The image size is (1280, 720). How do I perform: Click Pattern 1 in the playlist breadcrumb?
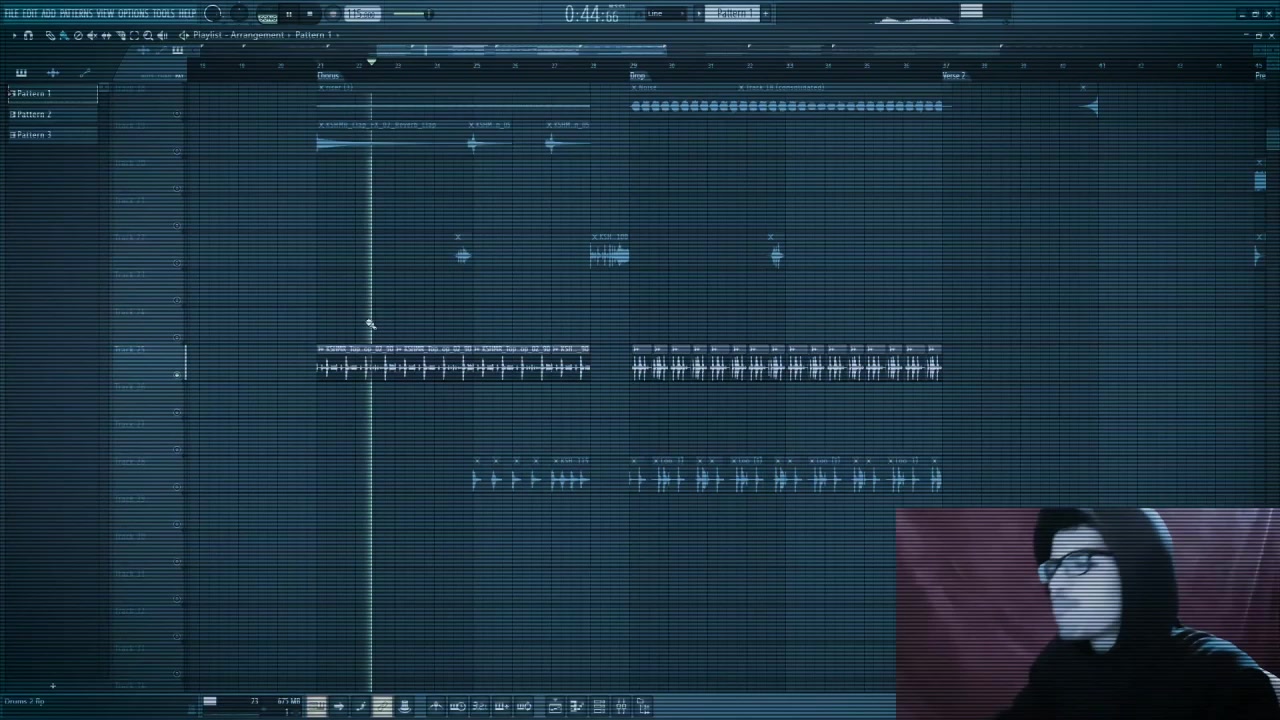(x=313, y=35)
